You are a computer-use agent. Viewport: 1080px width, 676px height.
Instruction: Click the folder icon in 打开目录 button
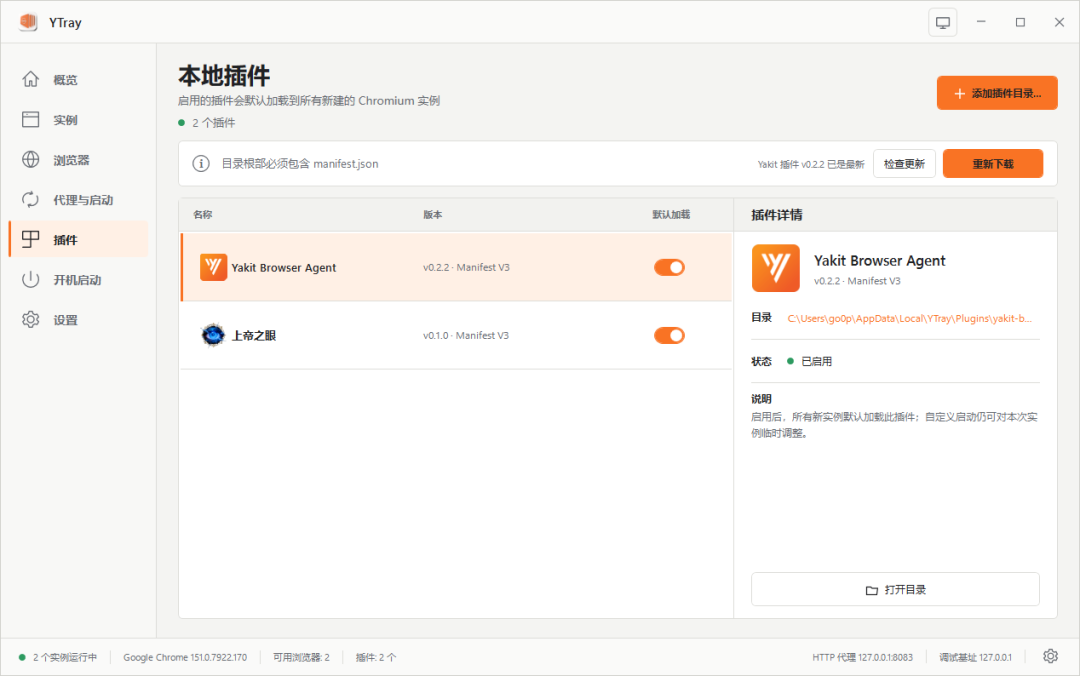click(871, 590)
